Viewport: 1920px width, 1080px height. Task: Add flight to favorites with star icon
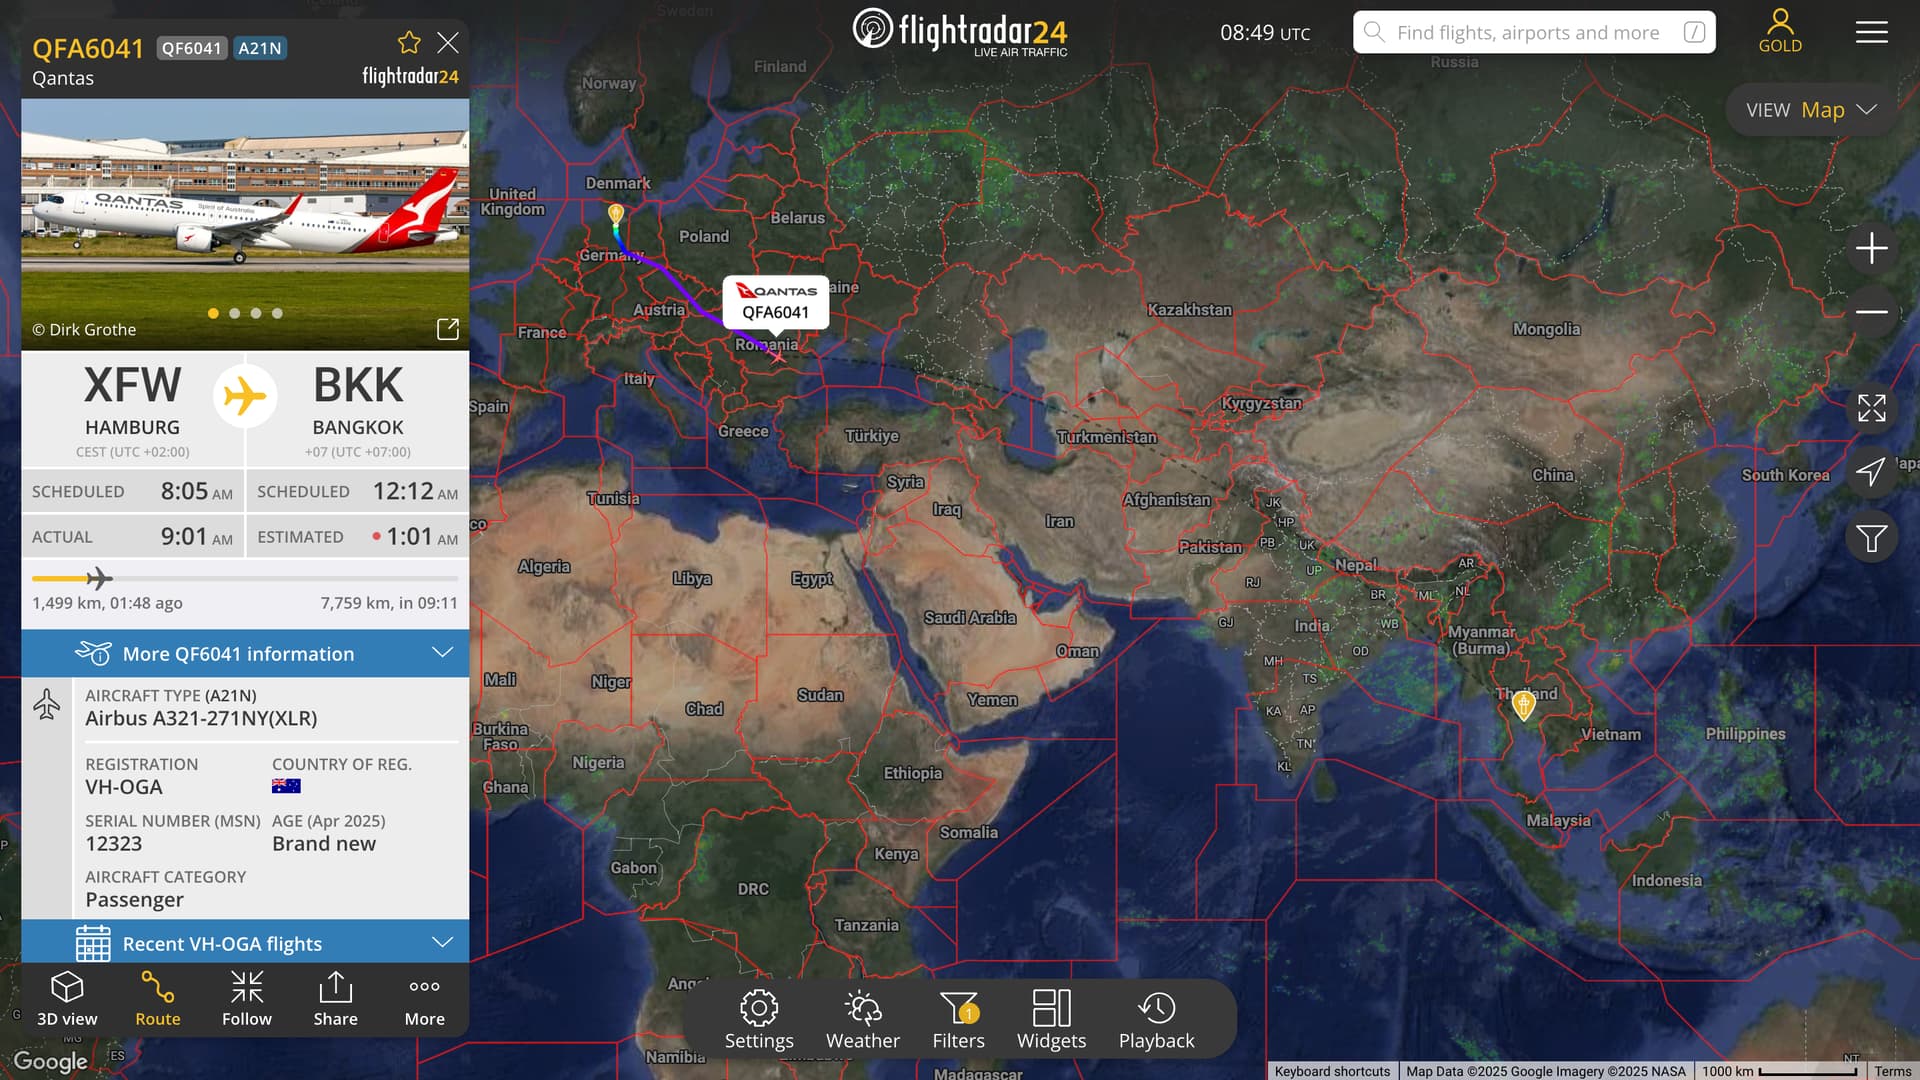coord(409,43)
